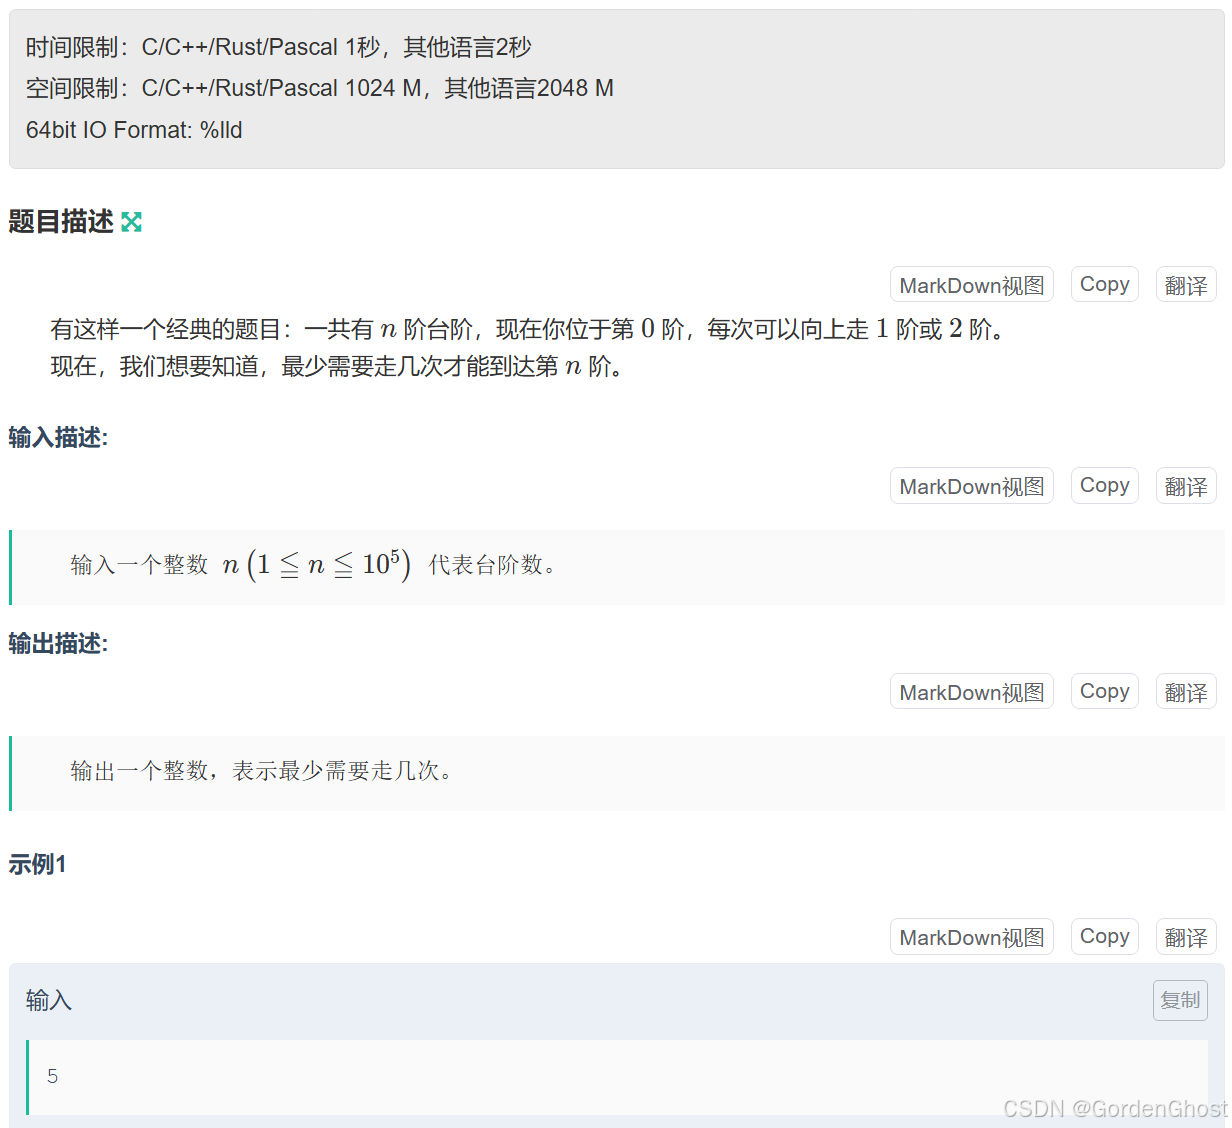Open MarkDown视图 above 示例1 input
The height and width of the screenshot is (1128, 1232).
point(970,936)
